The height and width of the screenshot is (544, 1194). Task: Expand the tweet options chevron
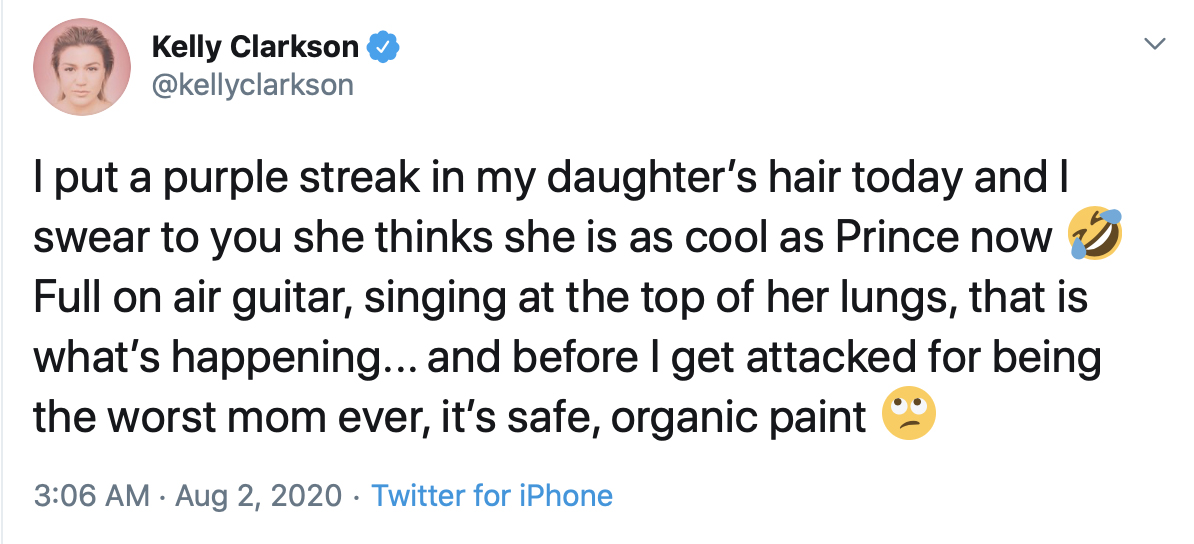(1155, 44)
